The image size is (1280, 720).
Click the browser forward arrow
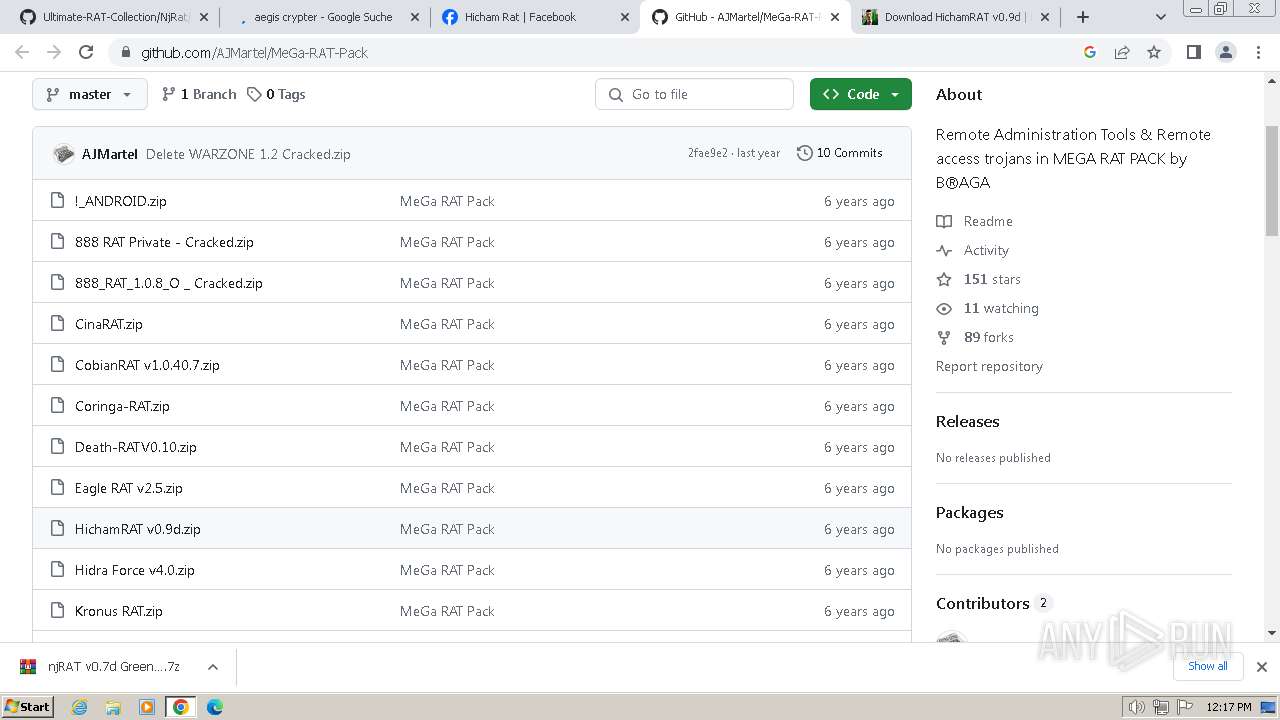click(54, 52)
